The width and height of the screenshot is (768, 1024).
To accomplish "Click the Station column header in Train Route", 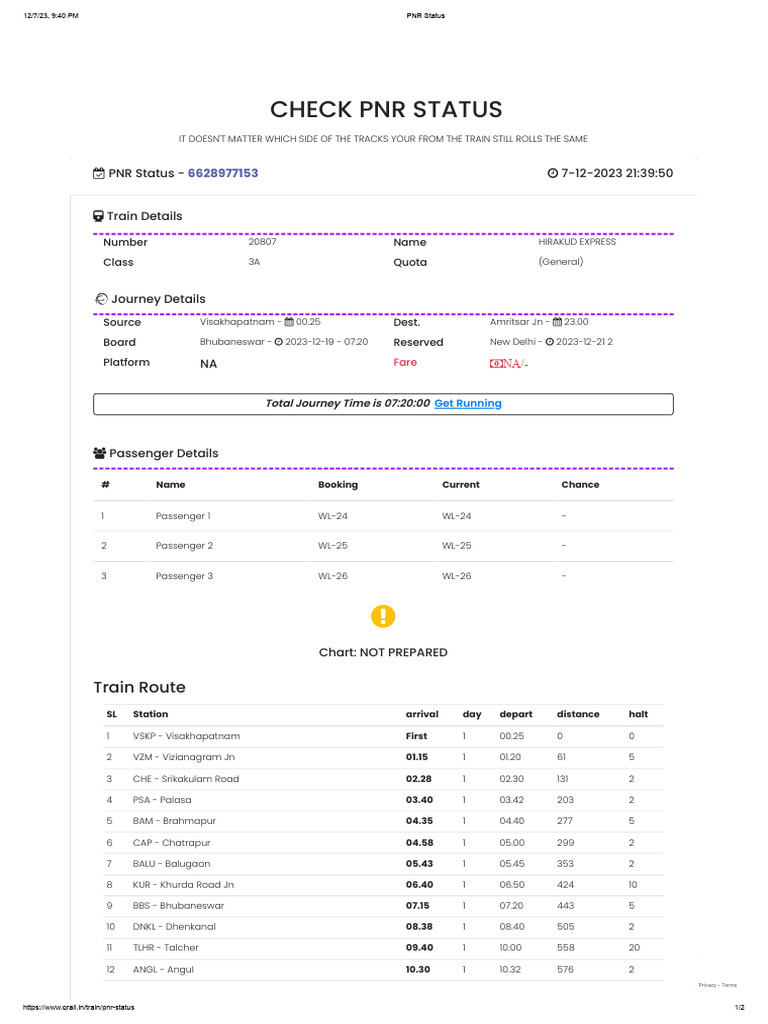I will (x=151, y=715).
